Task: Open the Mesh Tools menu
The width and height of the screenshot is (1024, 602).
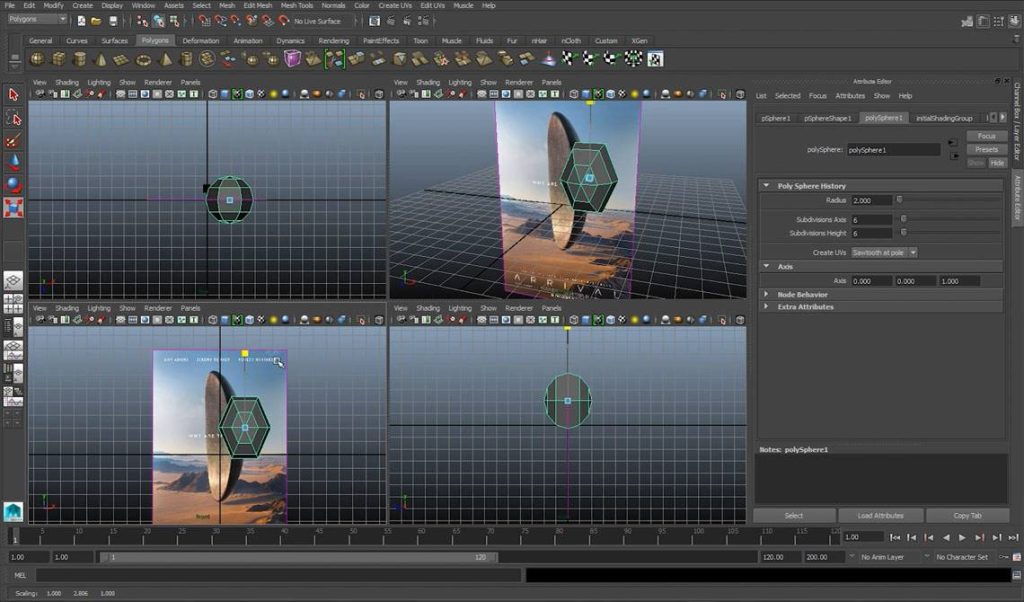Action: 297,5
